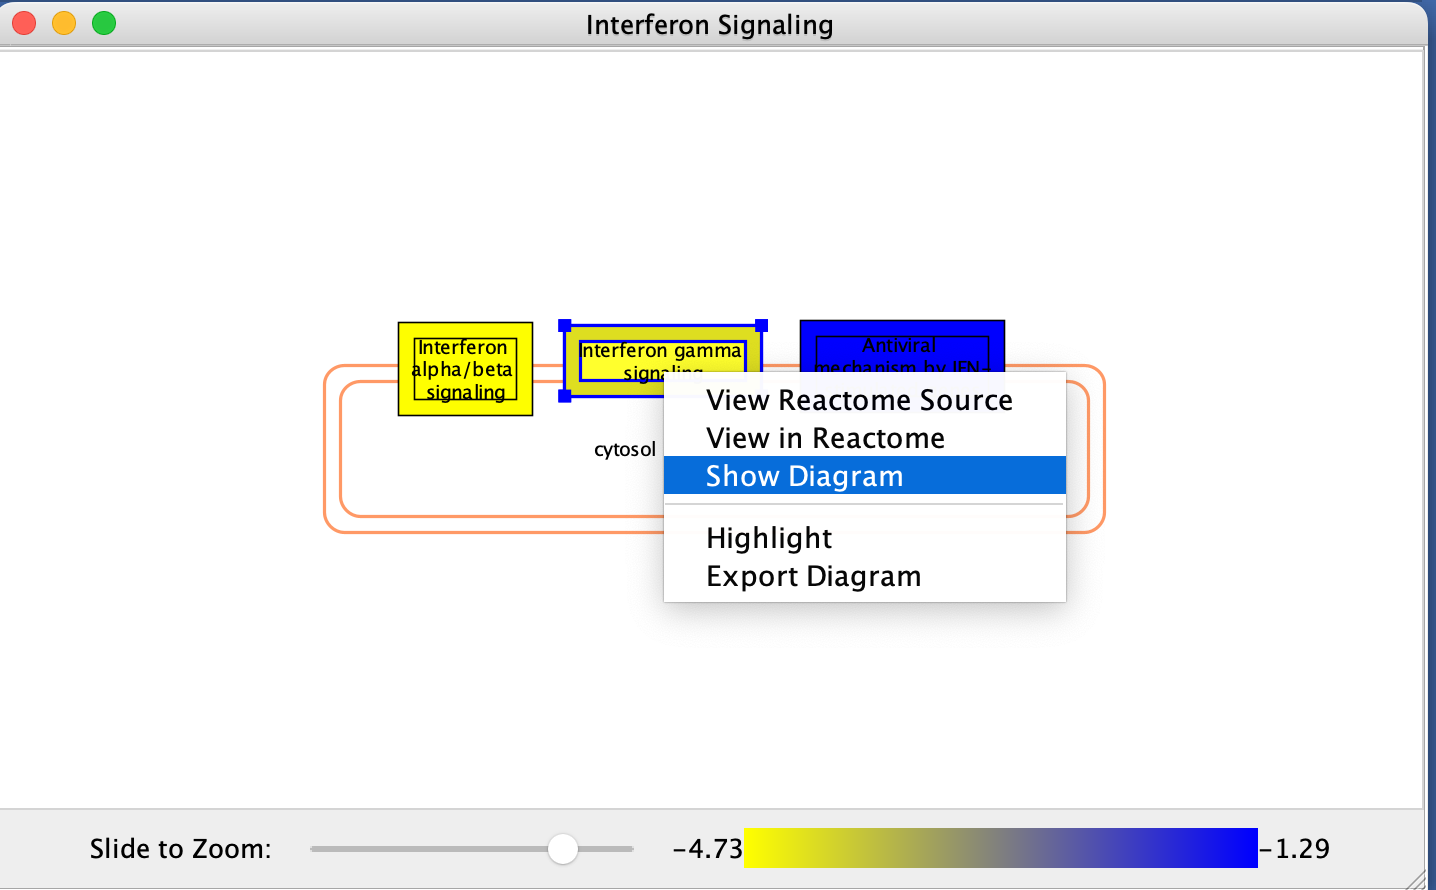Select the Interferon alpha/beta signaling node
Viewport: 1436px width, 890px height.
465,369
